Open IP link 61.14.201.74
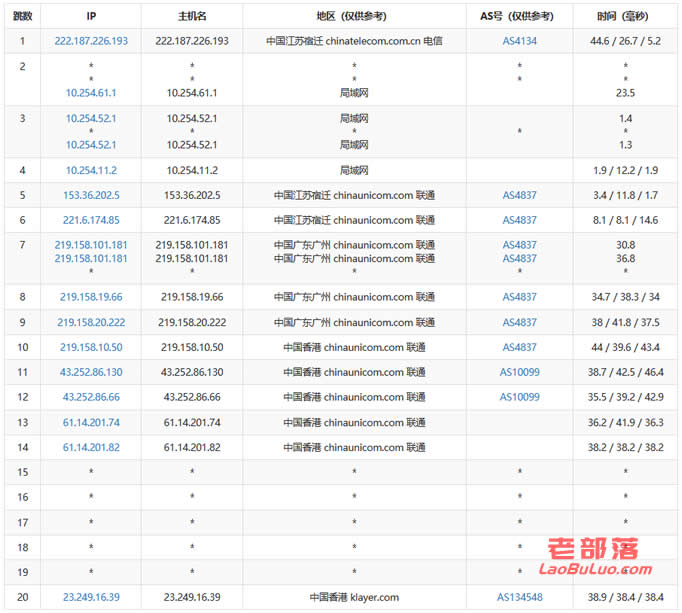The image size is (682, 613). [91, 422]
